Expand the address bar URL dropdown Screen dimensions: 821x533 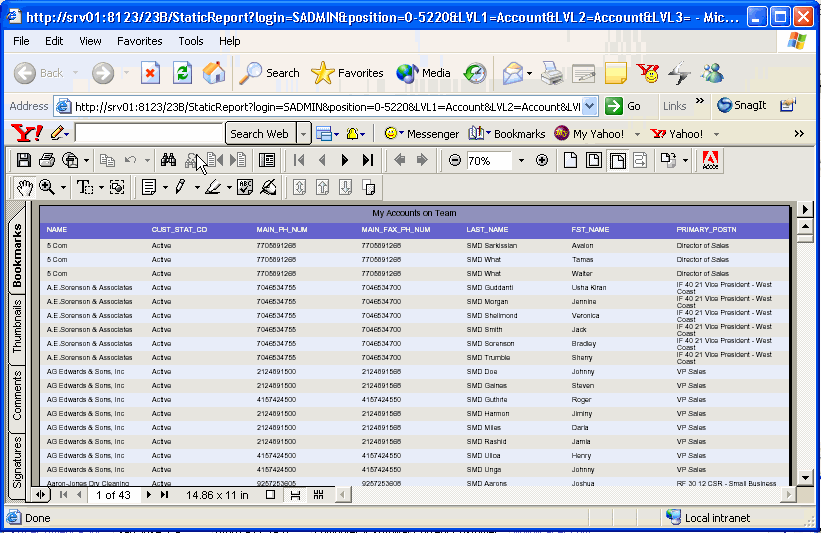point(589,106)
